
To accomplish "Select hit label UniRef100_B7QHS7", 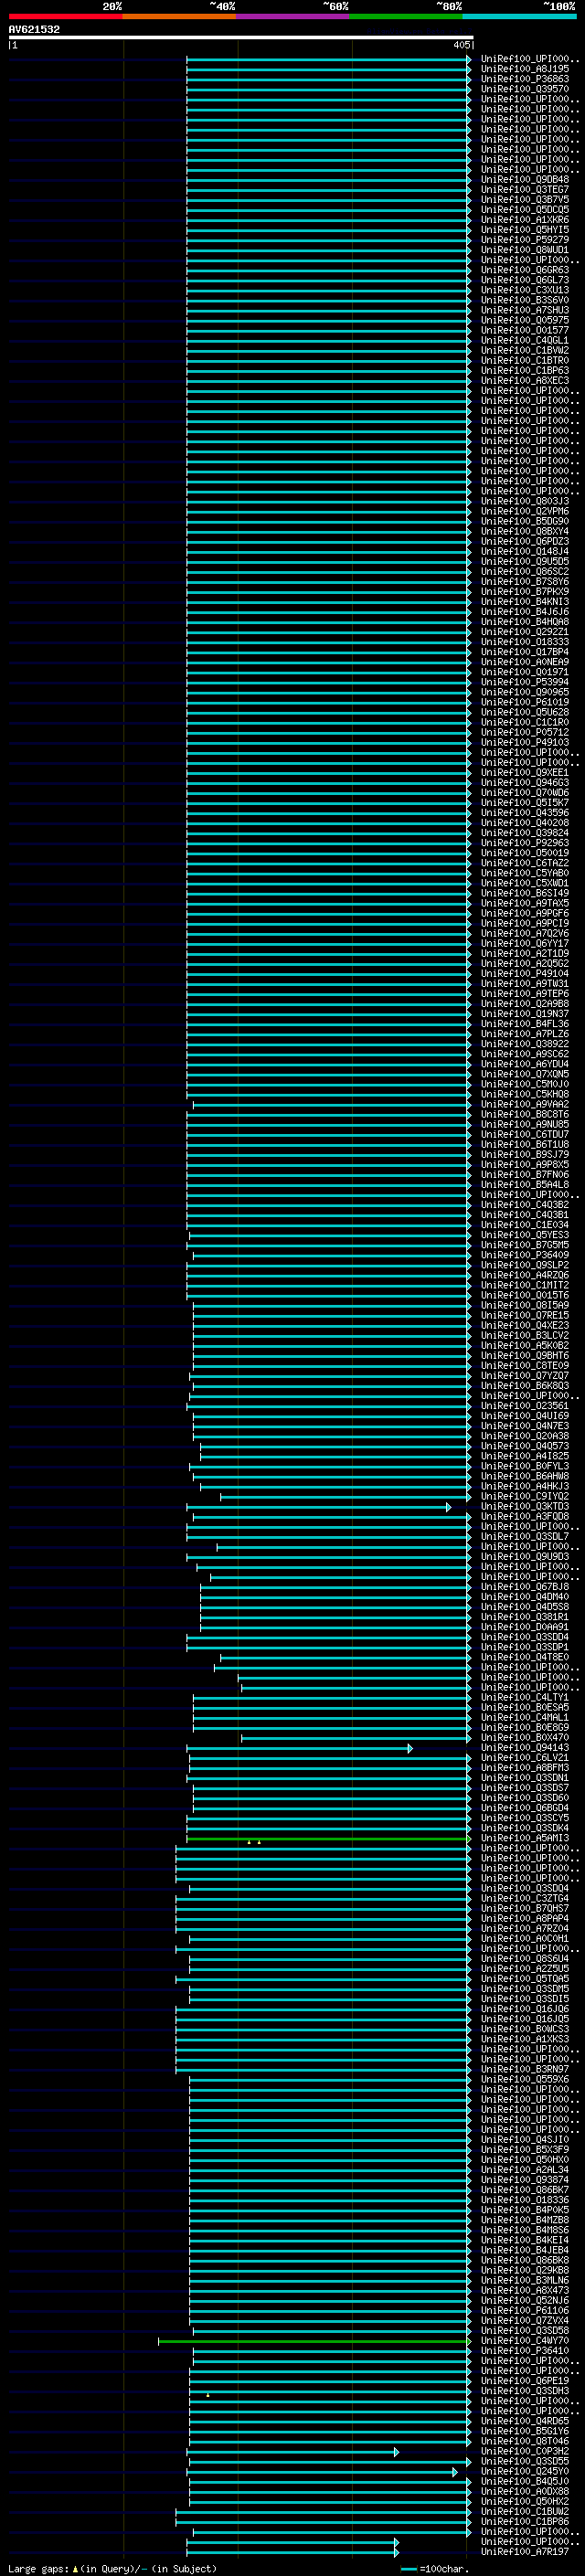I will tap(525, 1909).
